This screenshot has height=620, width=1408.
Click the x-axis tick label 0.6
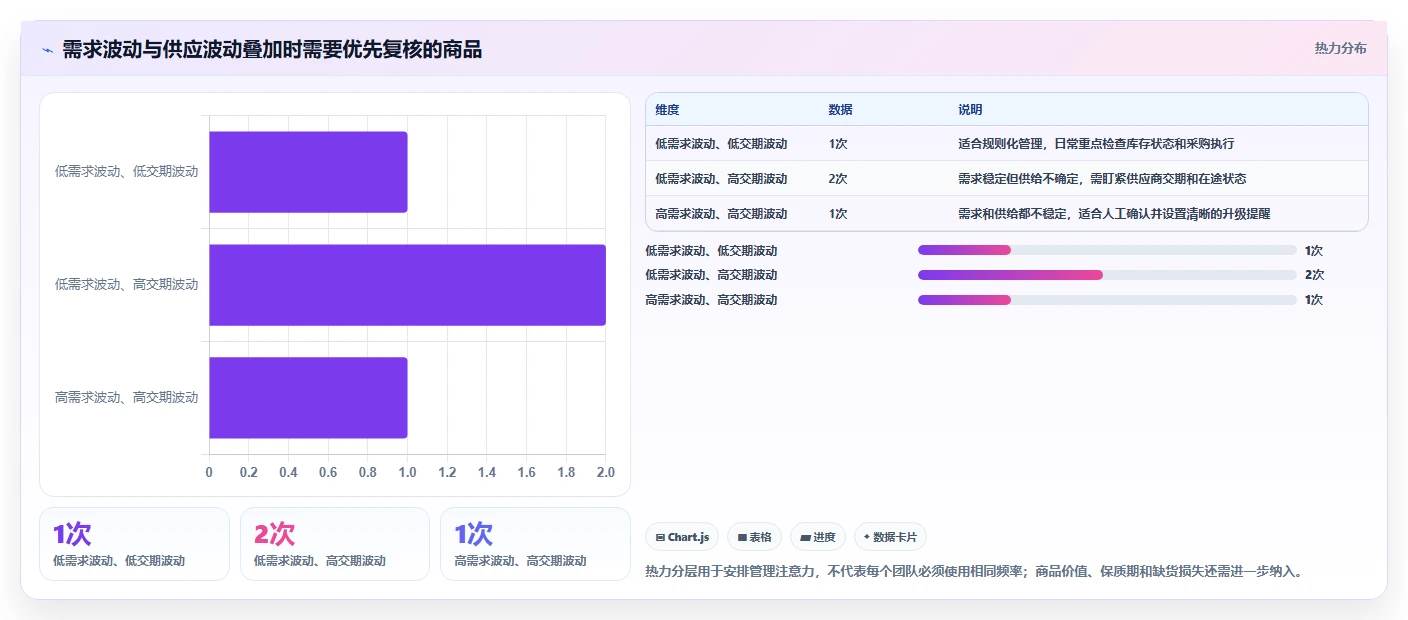(x=328, y=472)
